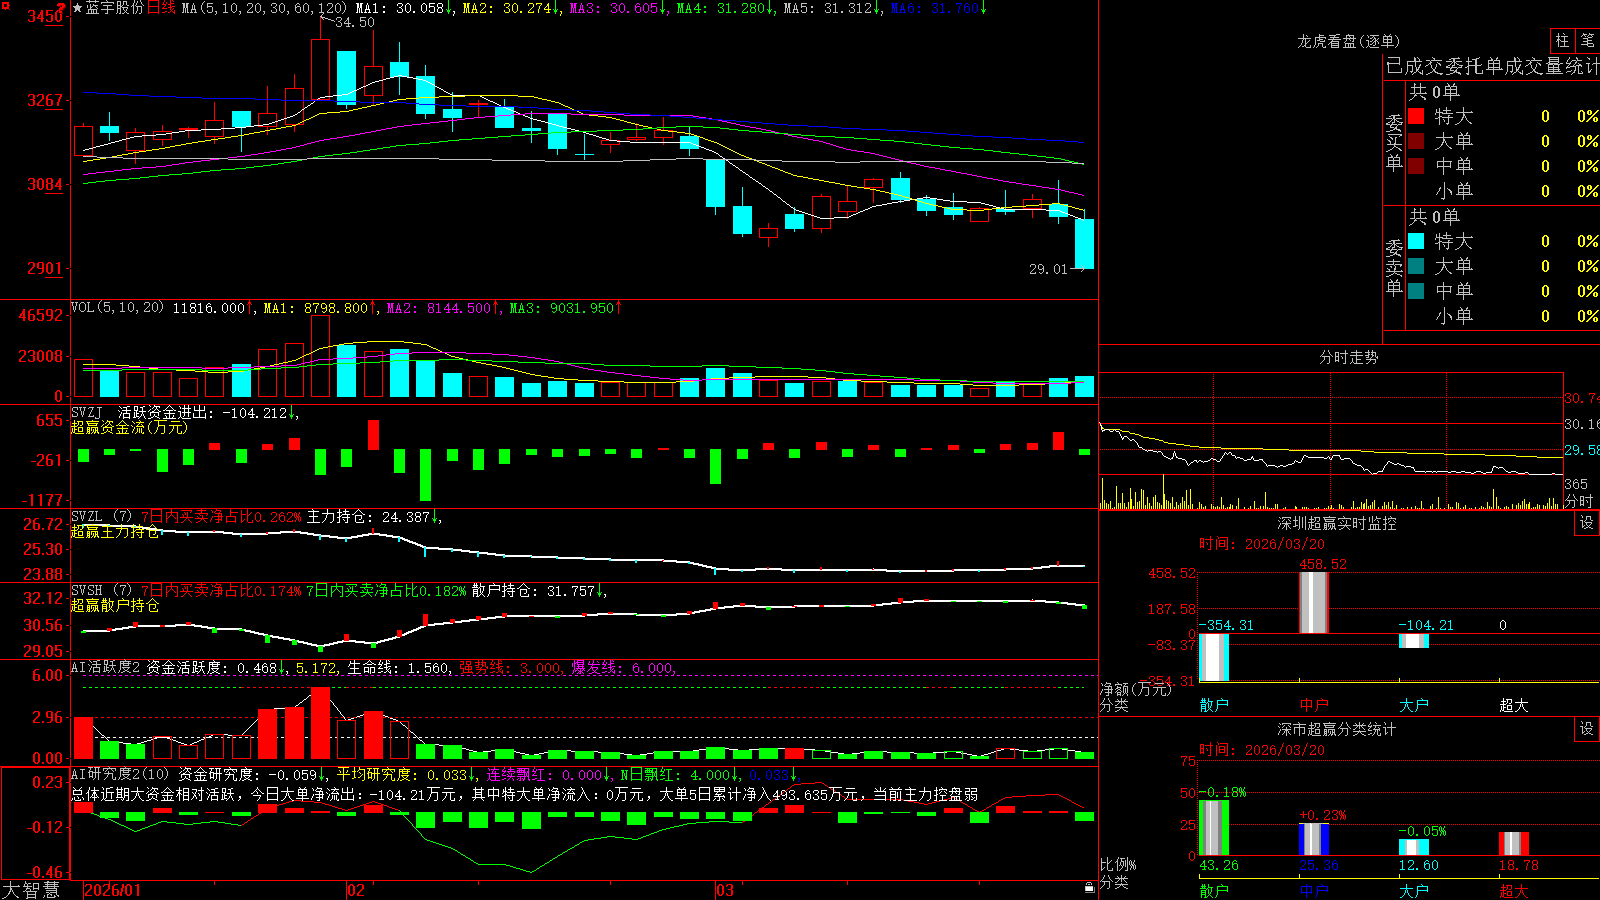Click the 超赢散户持仓 yellow label
Screen dimensions: 1600x900
click(x=115, y=606)
